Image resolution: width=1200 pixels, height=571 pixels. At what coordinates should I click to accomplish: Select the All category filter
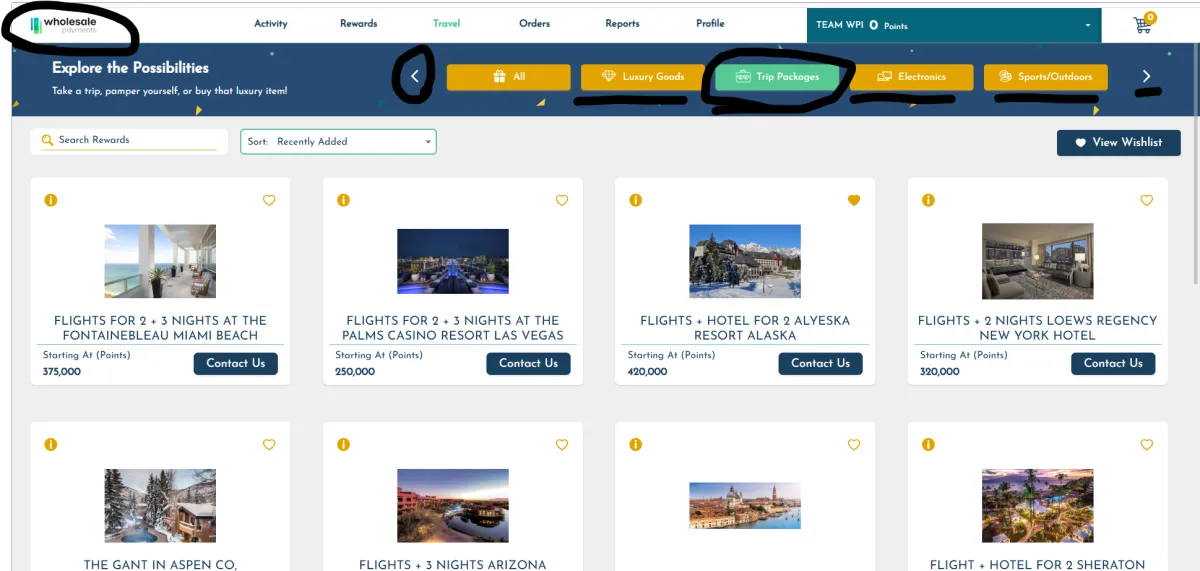(508, 77)
